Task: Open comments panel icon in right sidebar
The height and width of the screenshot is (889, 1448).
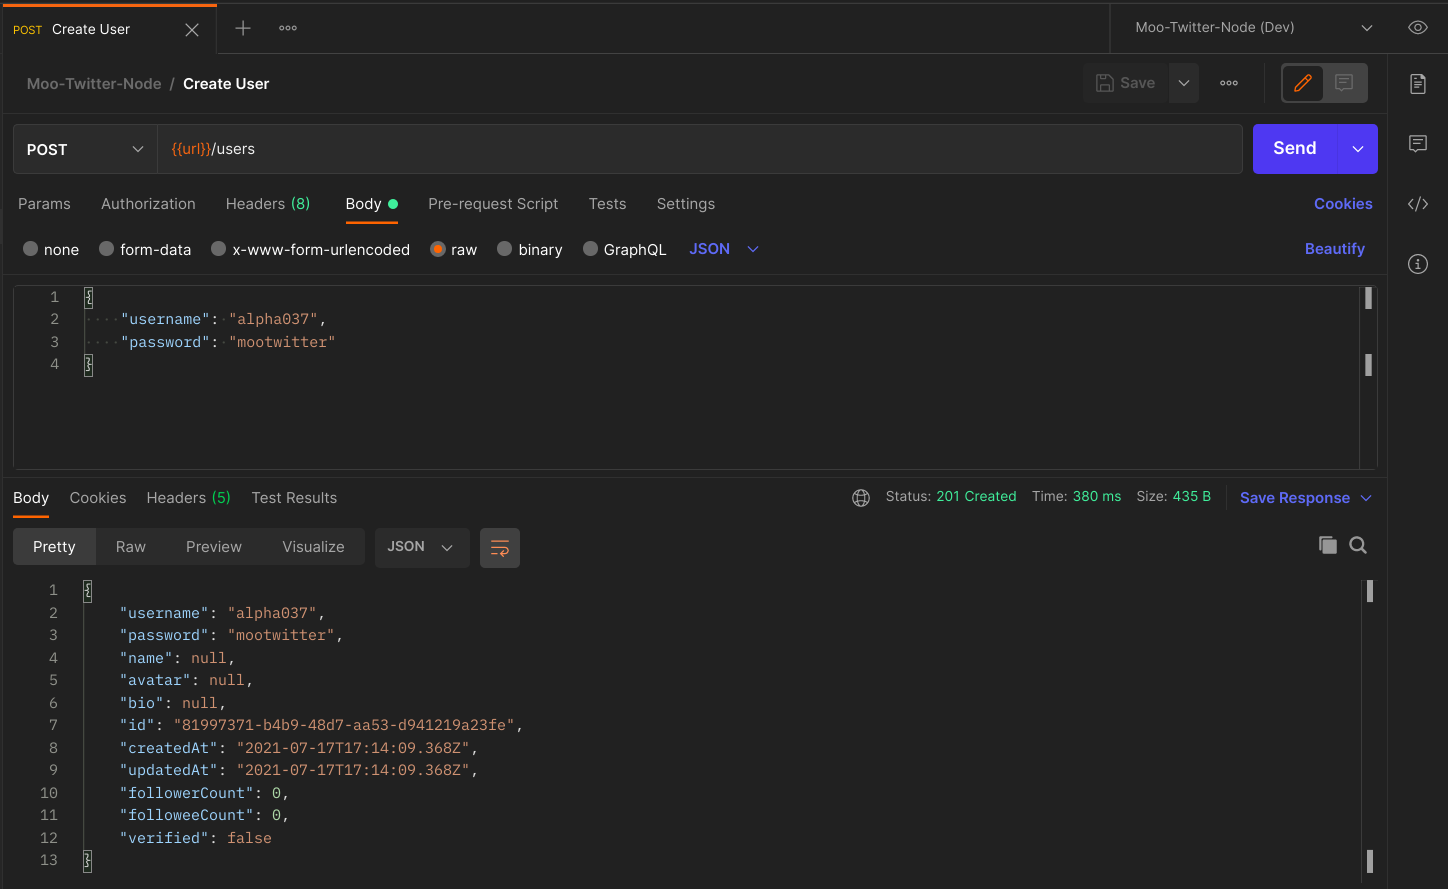Action: (x=1418, y=144)
